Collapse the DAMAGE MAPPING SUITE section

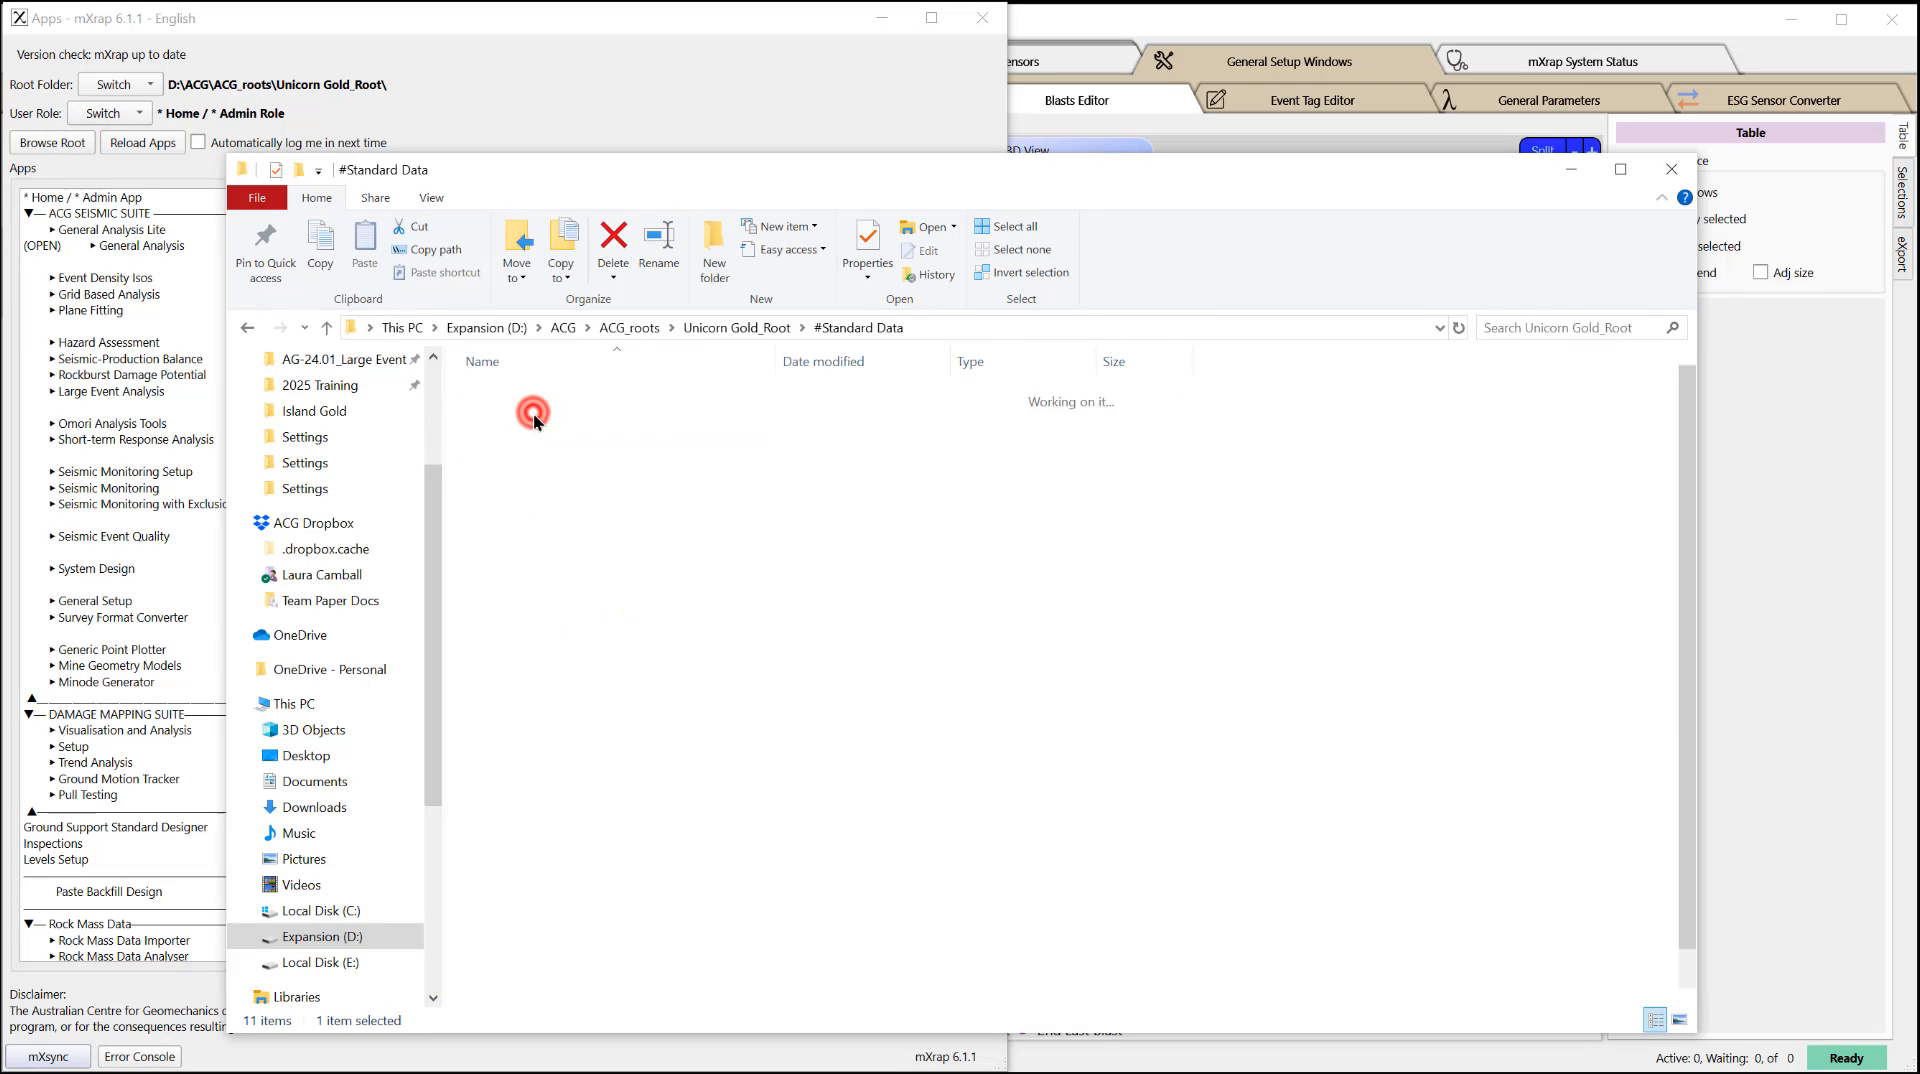pyautogui.click(x=29, y=714)
